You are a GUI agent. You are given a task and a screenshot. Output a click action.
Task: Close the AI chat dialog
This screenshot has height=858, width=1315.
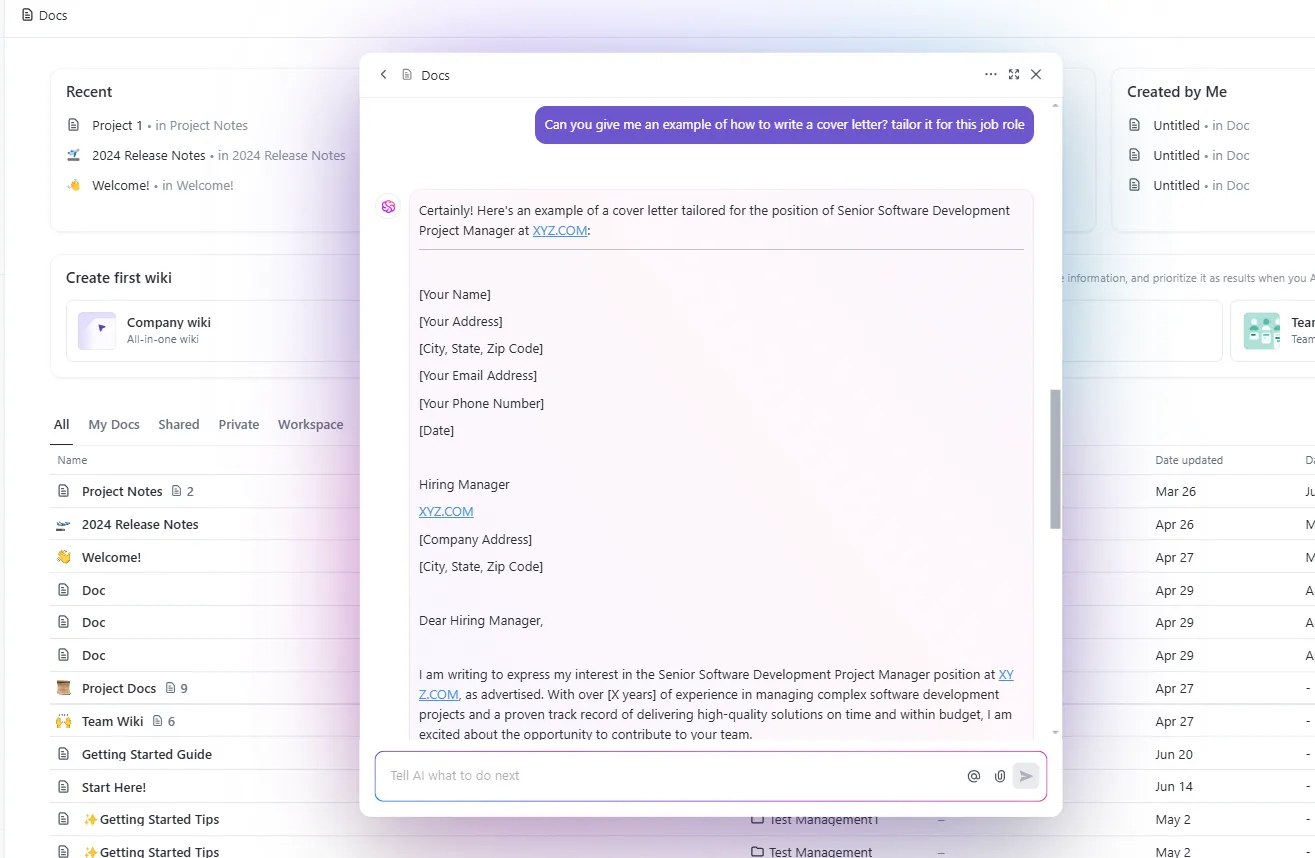pyautogui.click(x=1036, y=75)
